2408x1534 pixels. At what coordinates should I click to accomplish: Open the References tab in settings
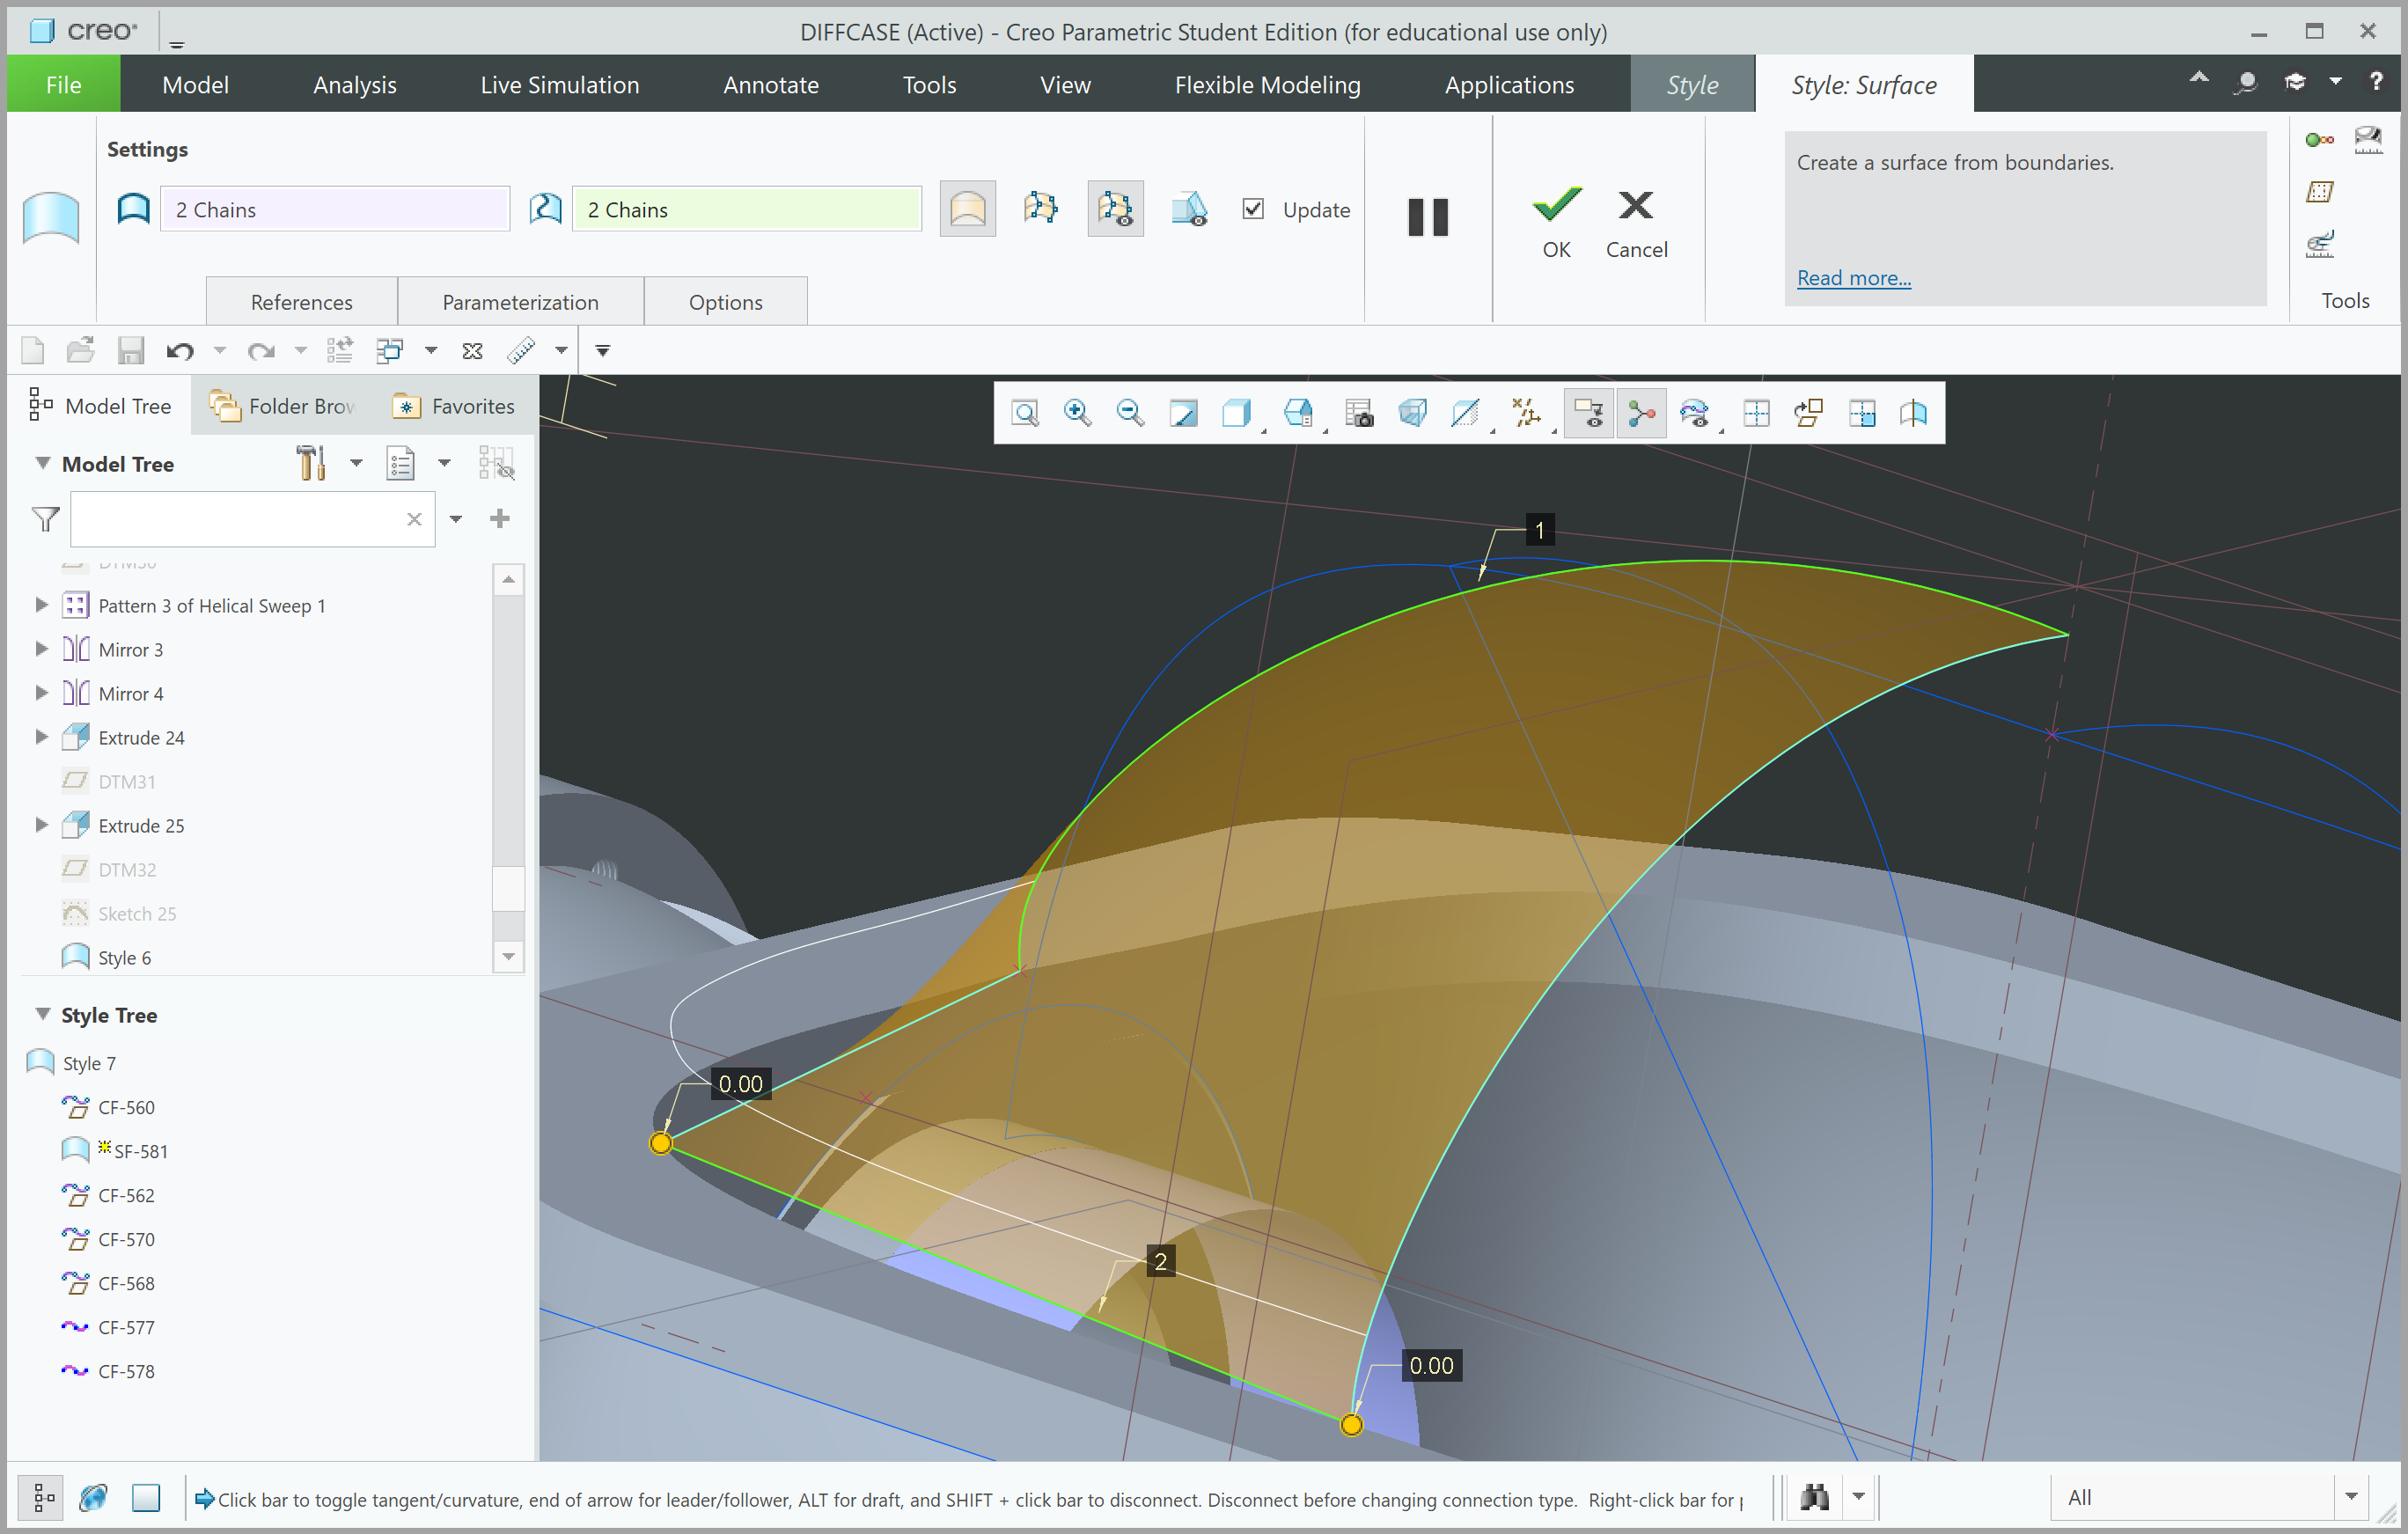[302, 302]
